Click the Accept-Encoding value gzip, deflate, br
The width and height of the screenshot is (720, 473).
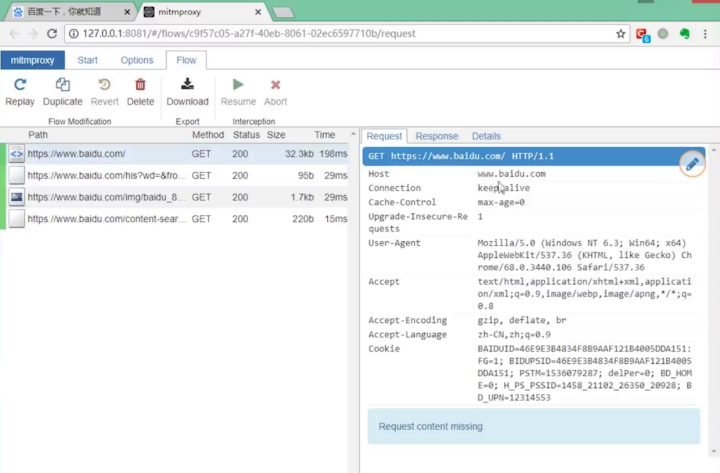click(522, 320)
